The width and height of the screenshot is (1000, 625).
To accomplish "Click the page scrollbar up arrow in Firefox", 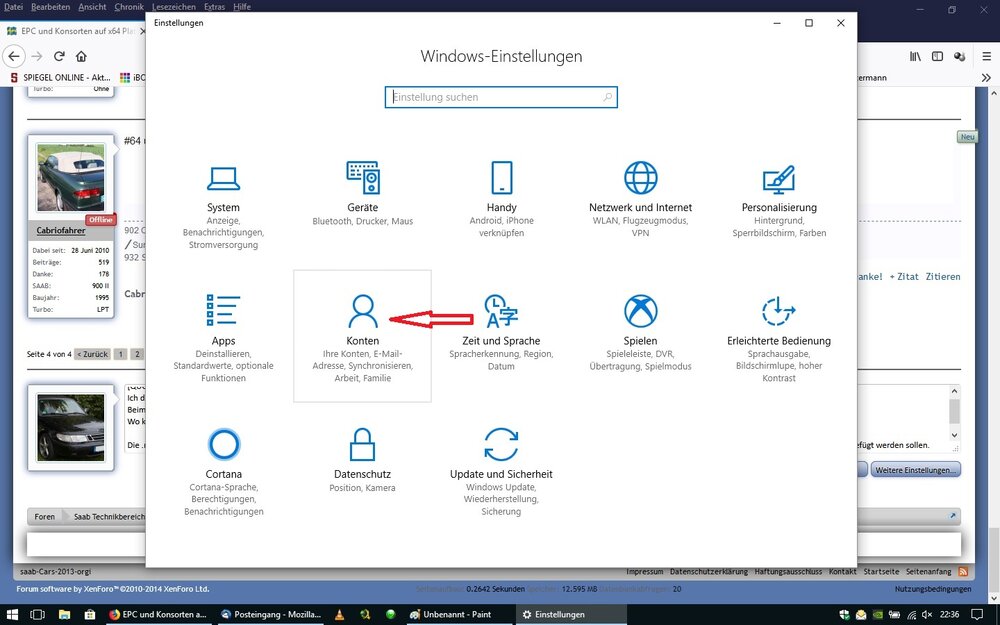I will [x=994, y=94].
